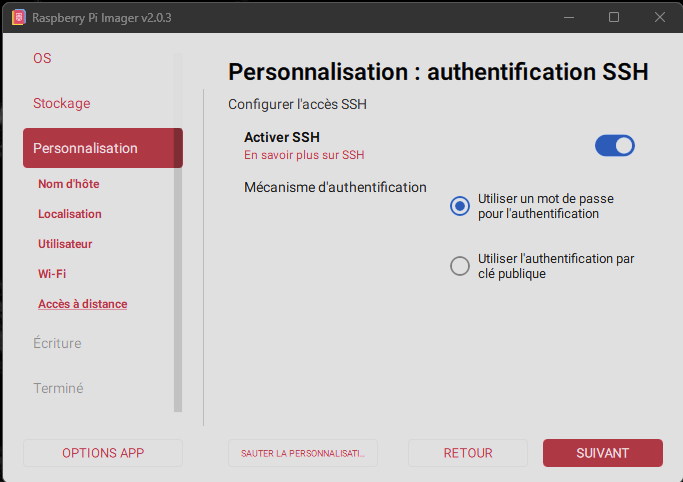Open OPTIONS APP settings

pyautogui.click(x=103, y=453)
